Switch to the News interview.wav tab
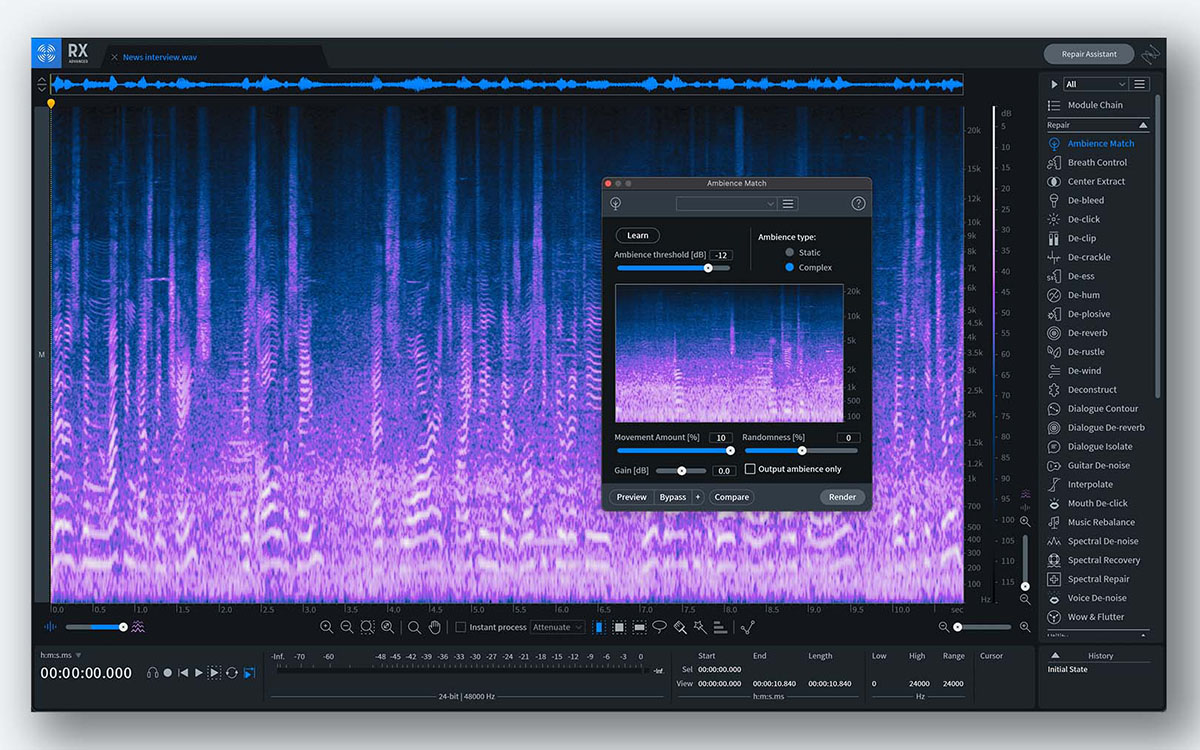The height and width of the screenshot is (750, 1200). pyautogui.click(x=159, y=57)
